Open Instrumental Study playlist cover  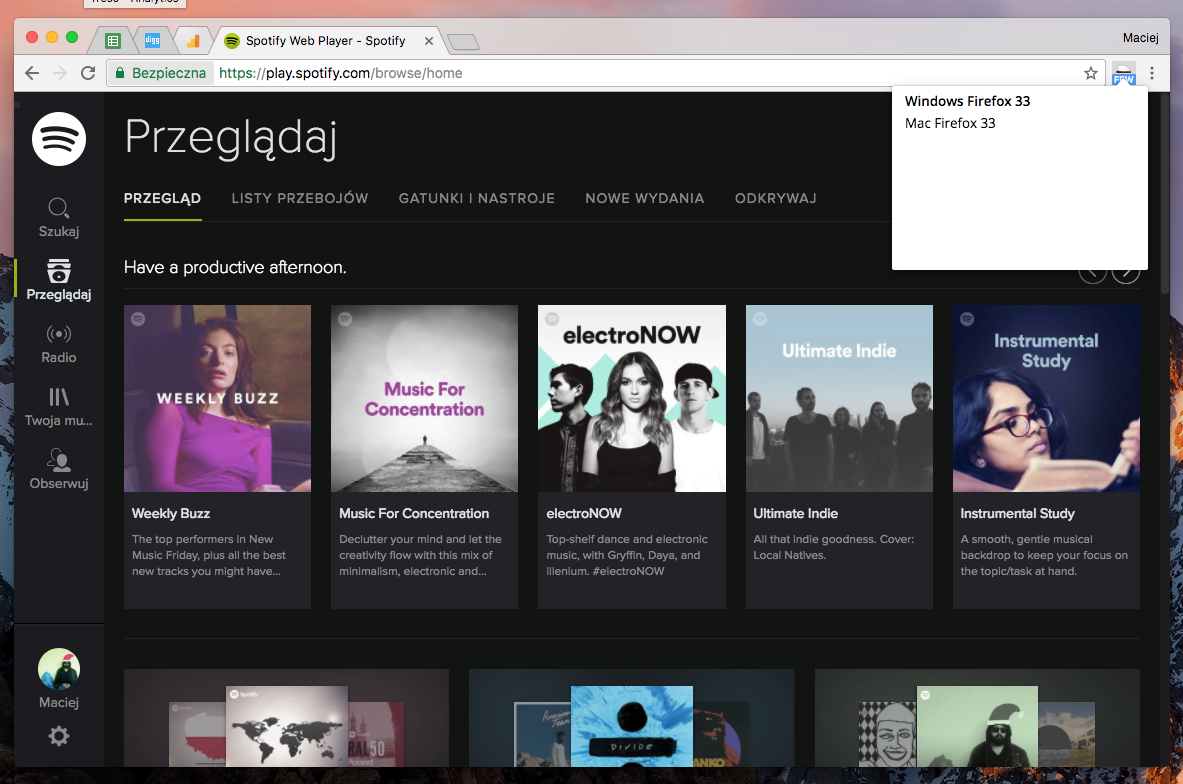coord(1046,398)
